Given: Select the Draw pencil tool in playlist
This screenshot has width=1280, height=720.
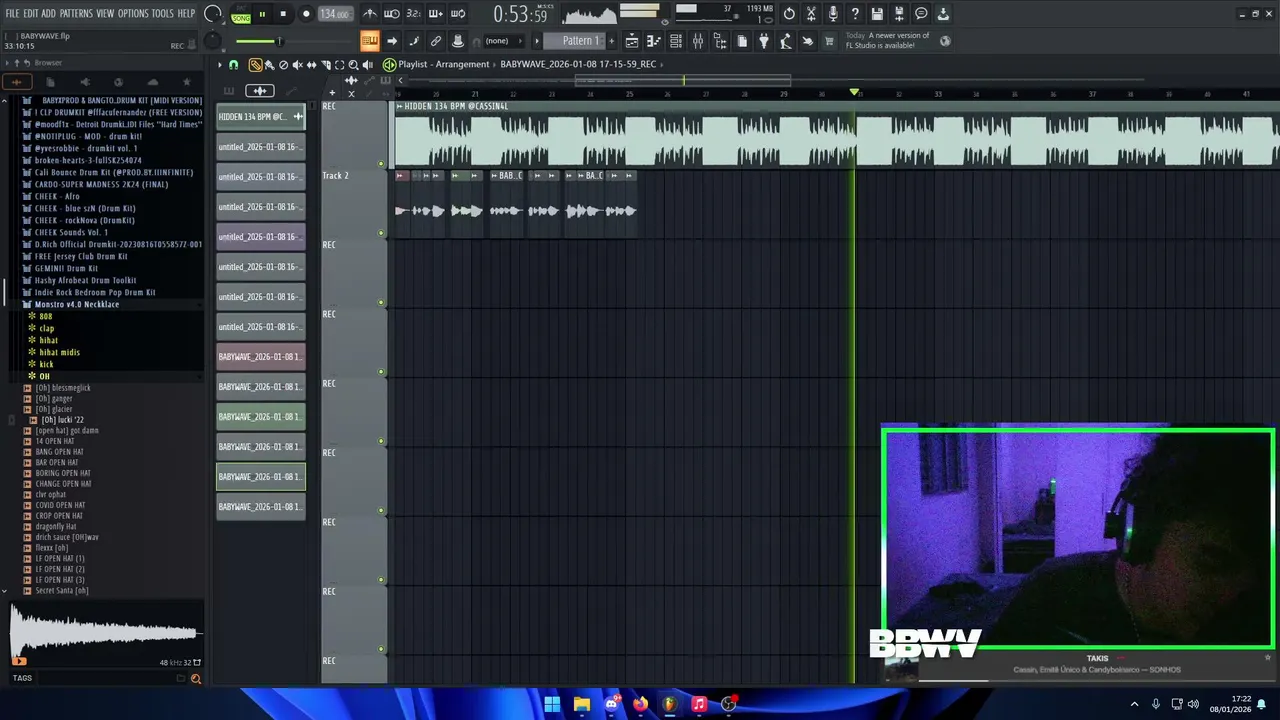Looking at the screenshot, I should pos(255,64).
